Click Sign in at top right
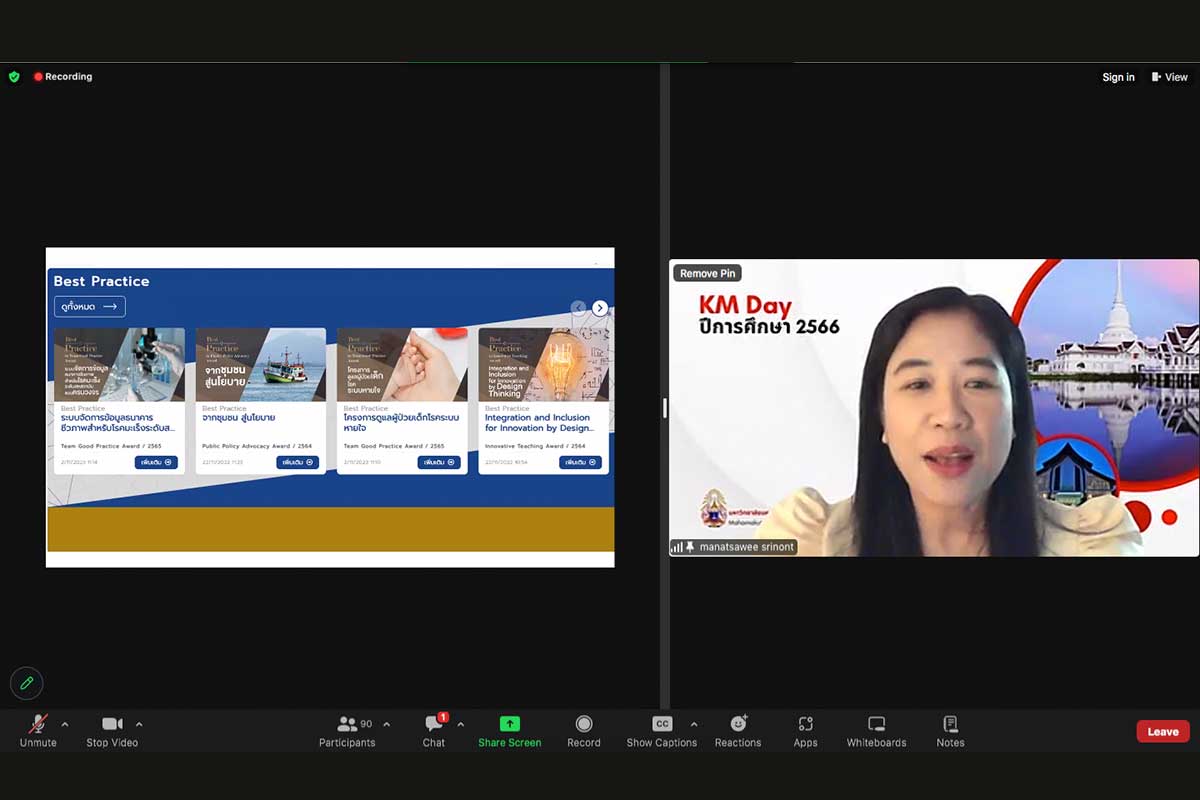Viewport: 1200px width, 800px height. pos(1118,77)
